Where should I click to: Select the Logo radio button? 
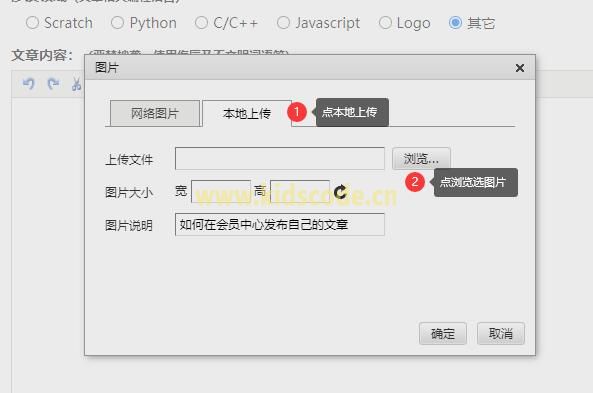(385, 23)
